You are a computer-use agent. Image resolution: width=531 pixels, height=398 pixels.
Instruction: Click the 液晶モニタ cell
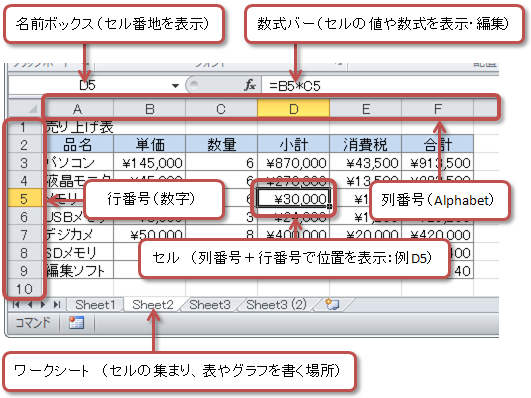coord(78,181)
